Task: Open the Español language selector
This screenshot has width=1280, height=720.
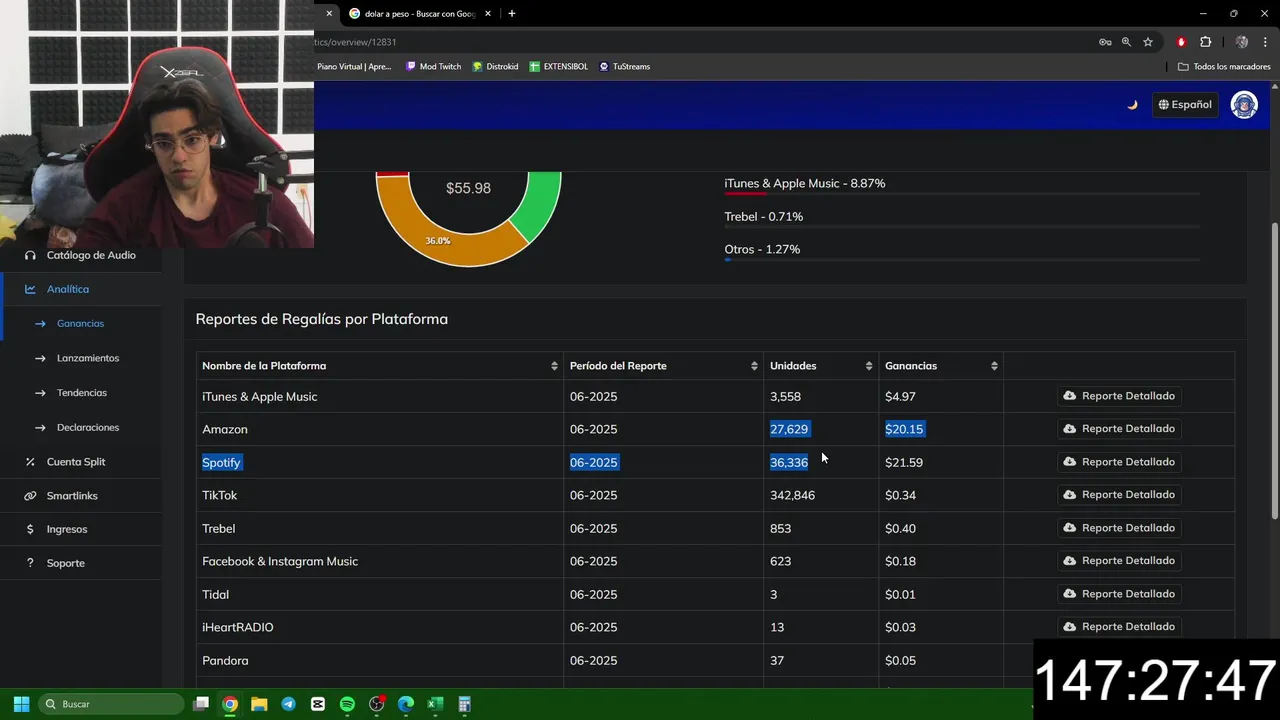Action: tap(1185, 104)
